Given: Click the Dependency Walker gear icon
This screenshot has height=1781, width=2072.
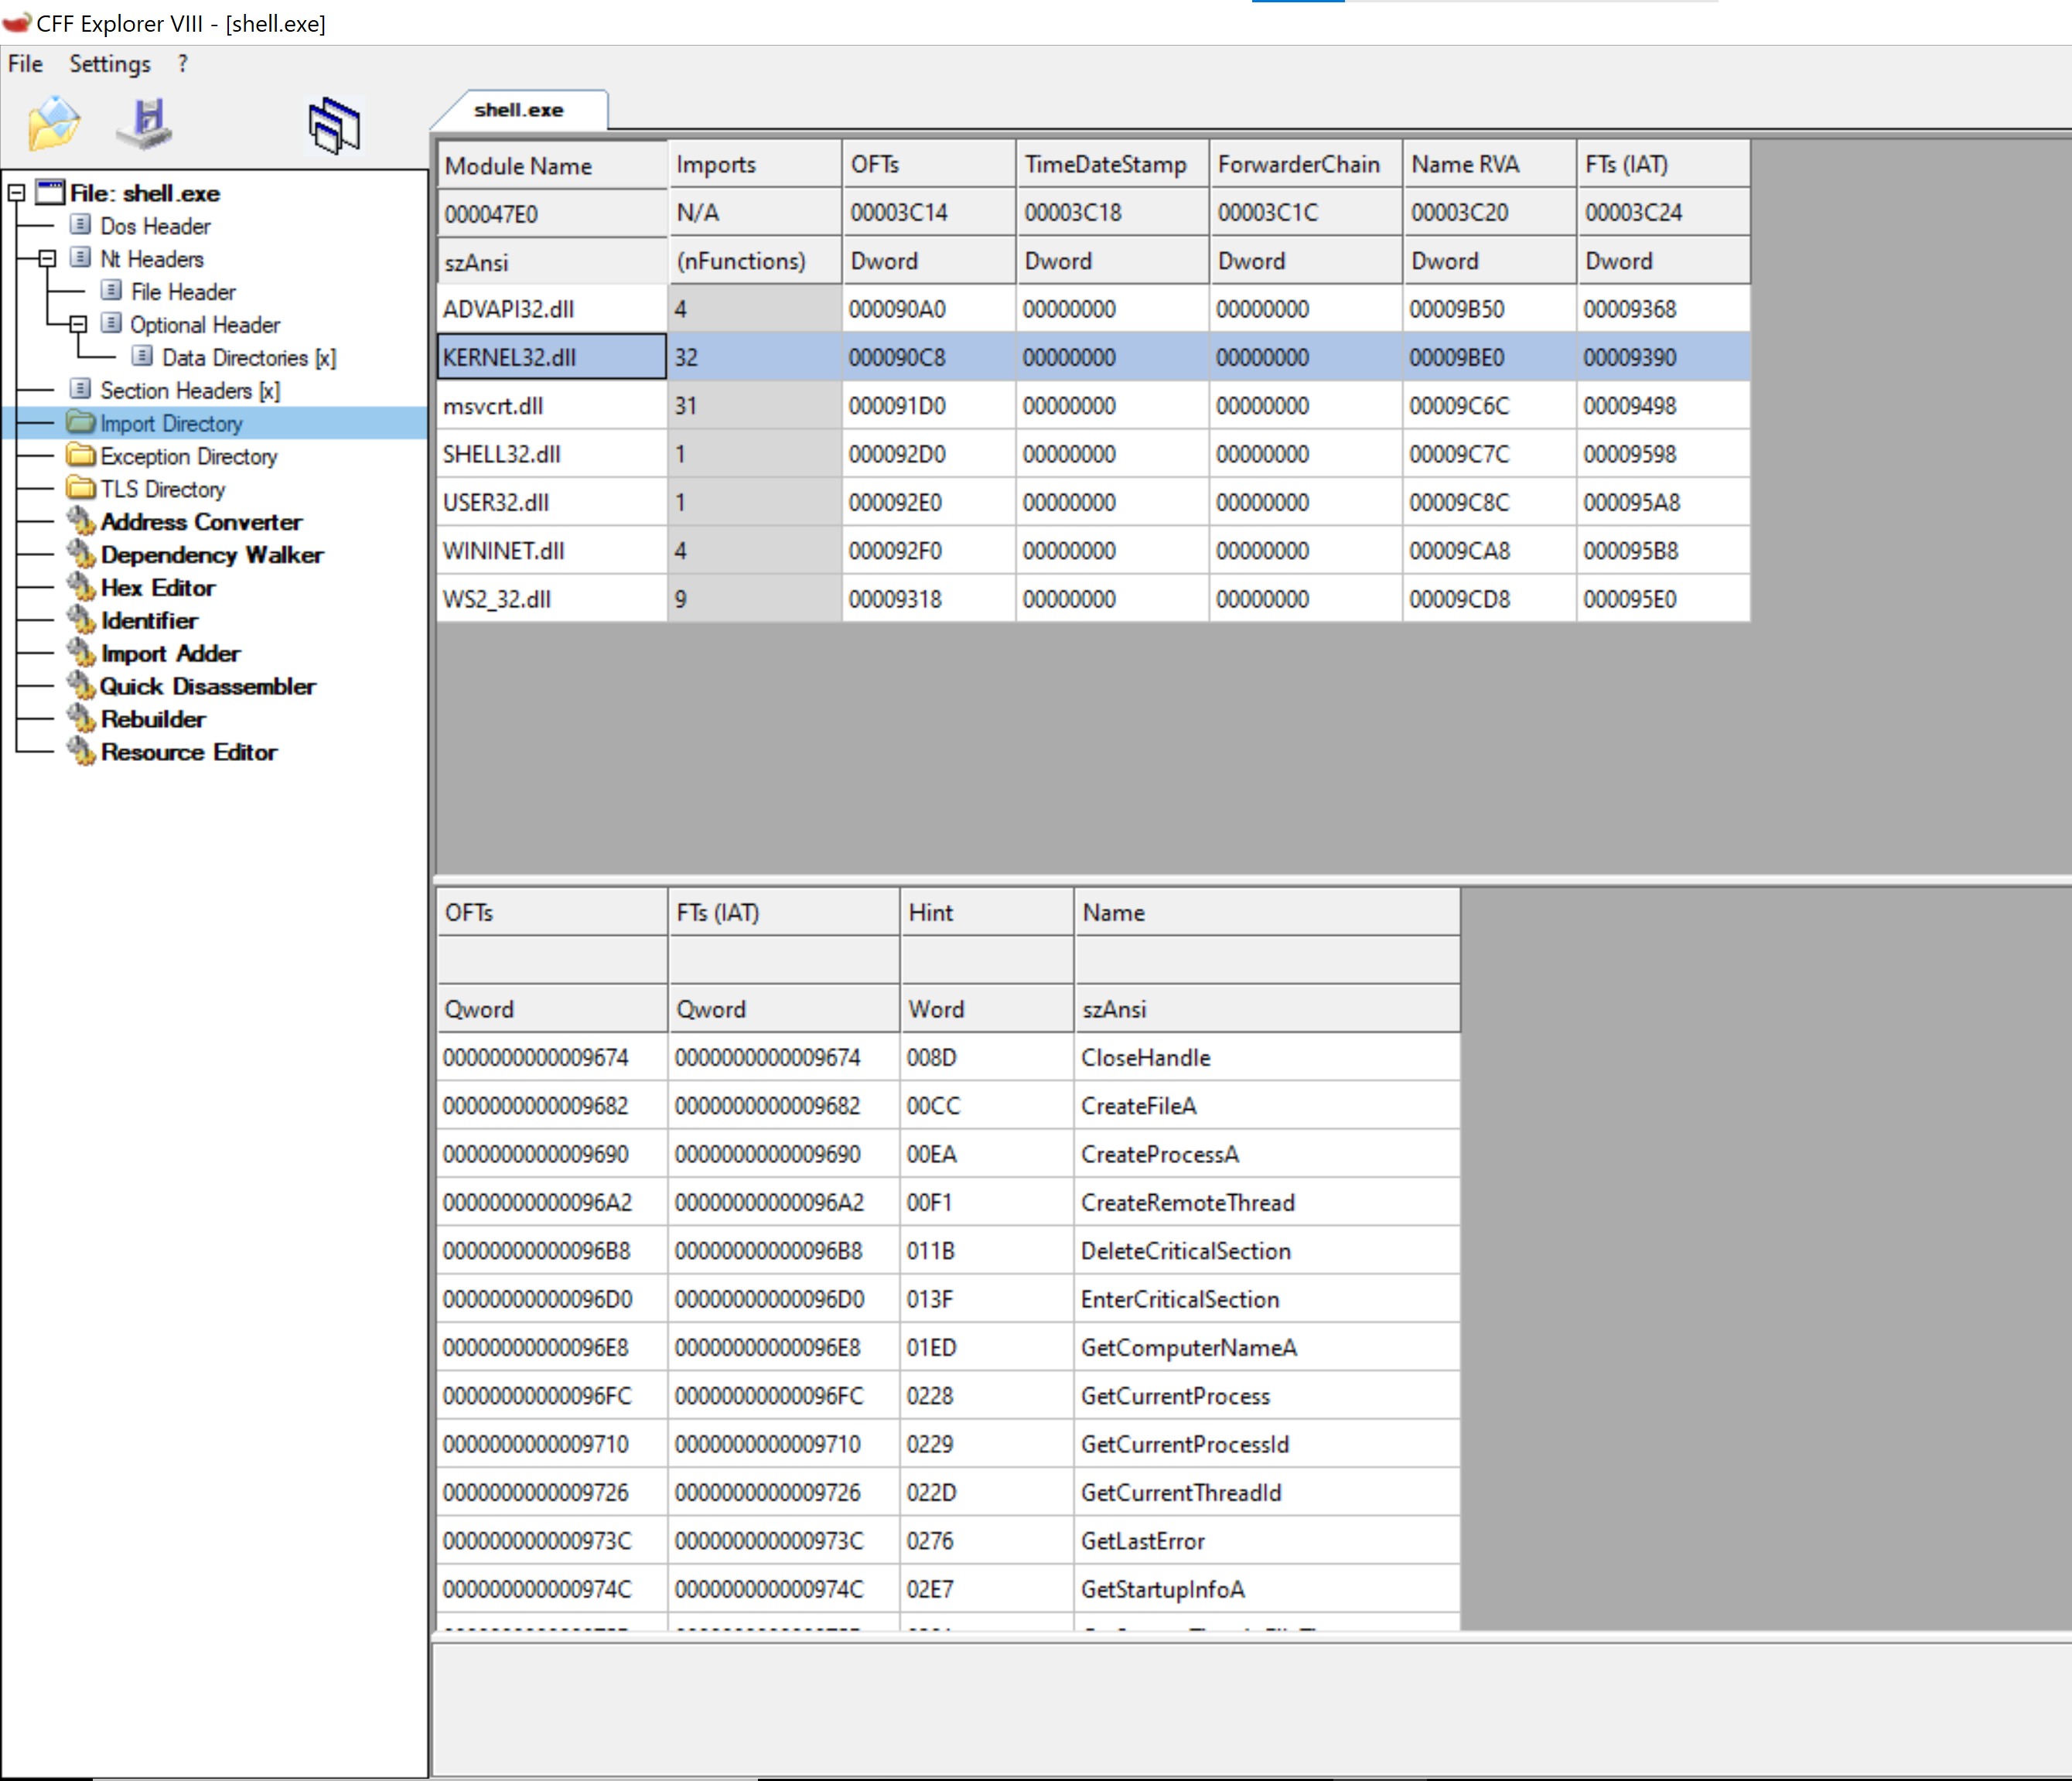Looking at the screenshot, I should (x=80, y=554).
